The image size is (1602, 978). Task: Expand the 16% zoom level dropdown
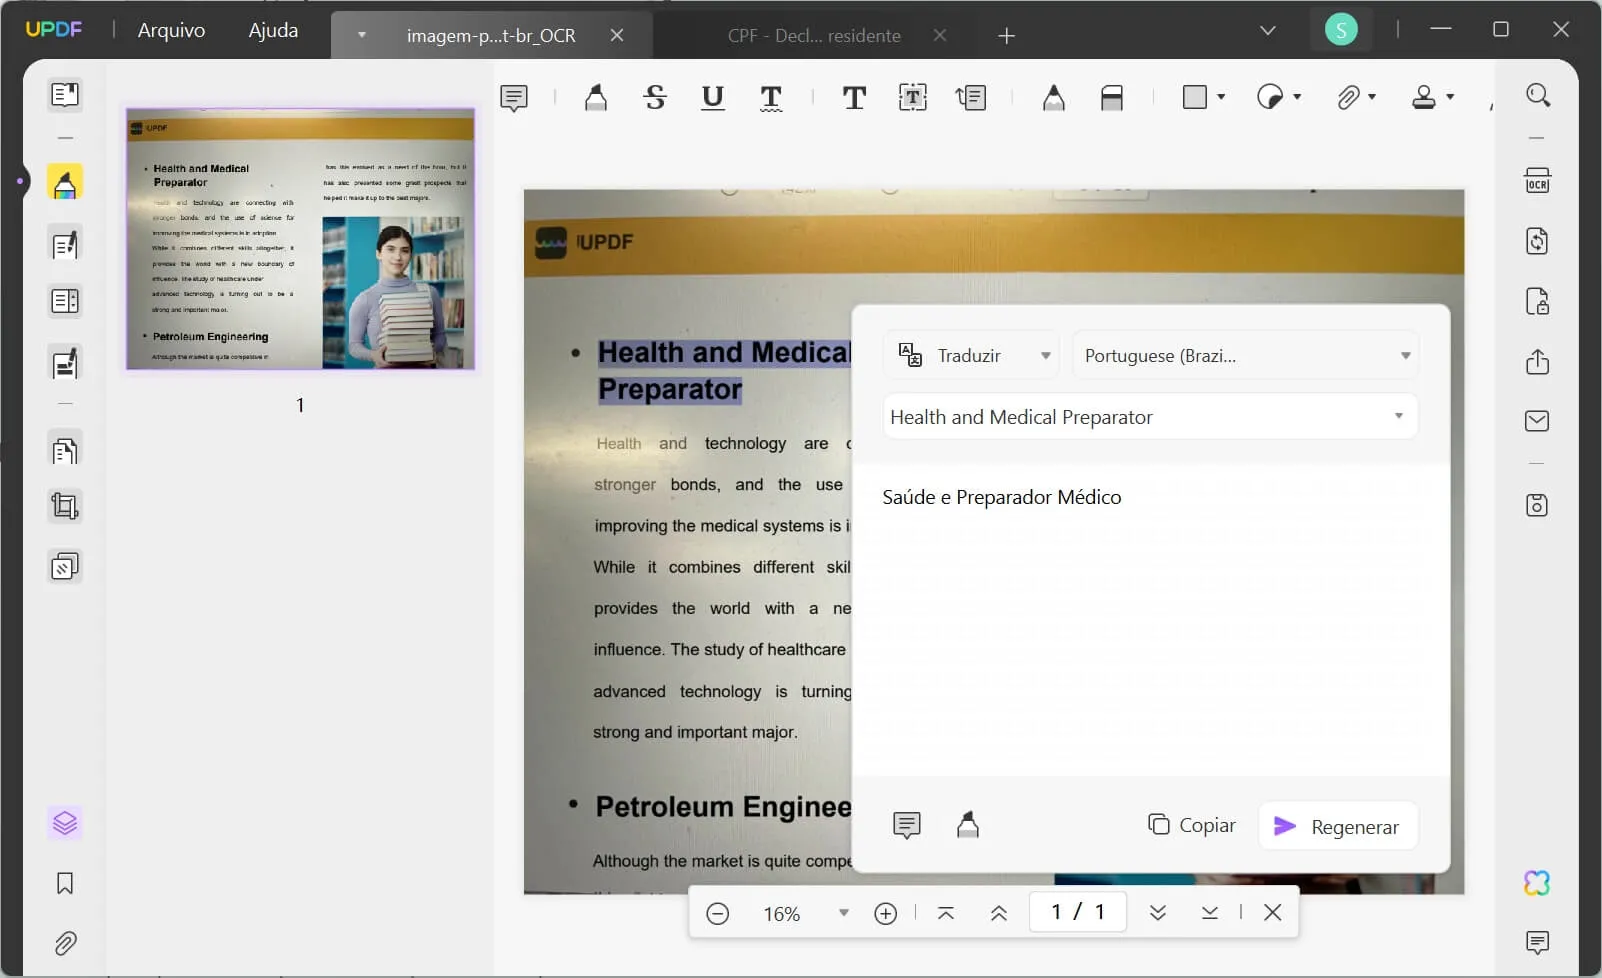click(x=843, y=913)
